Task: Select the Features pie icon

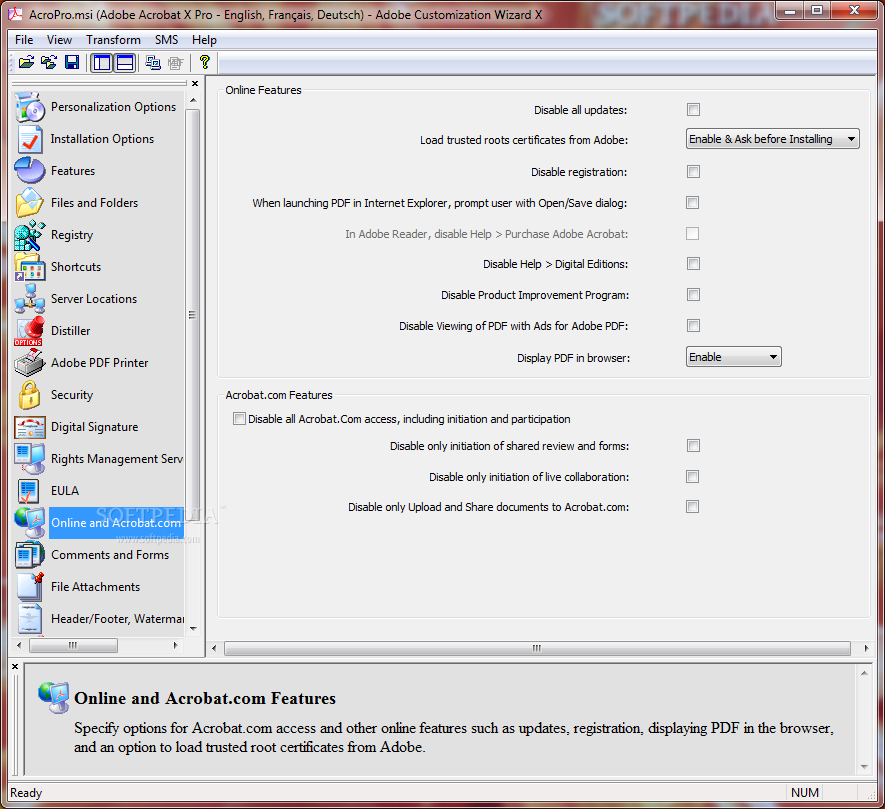Action: click(x=30, y=170)
